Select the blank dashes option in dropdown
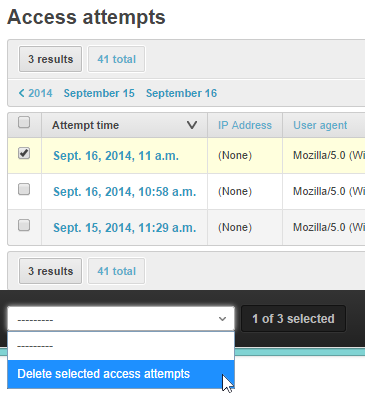This screenshot has width=365, height=404. click(121, 346)
